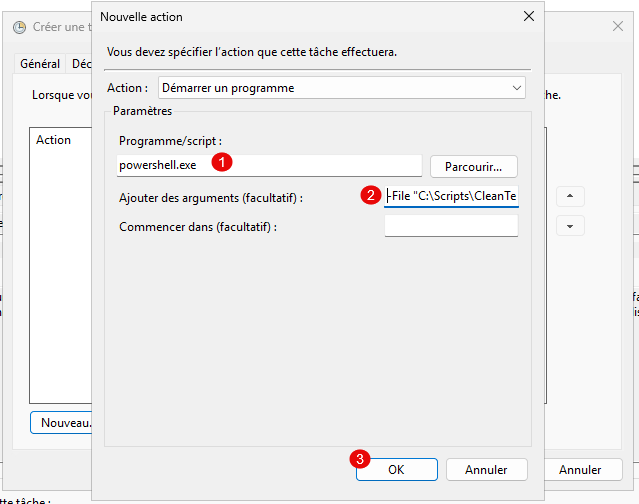The height and width of the screenshot is (504, 639).
Task: Click the red step 1 marker
Action: click(225, 160)
